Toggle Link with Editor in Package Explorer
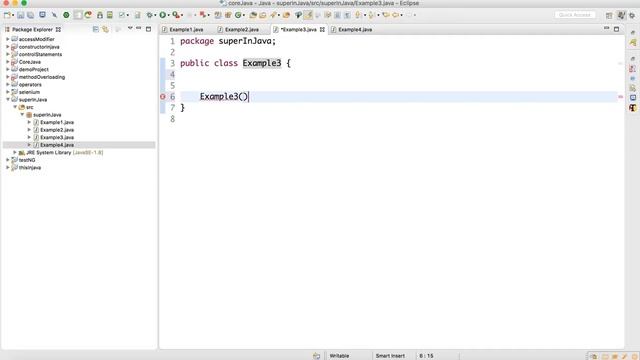The height and width of the screenshot is (360, 640). click(x=106, y=29)
